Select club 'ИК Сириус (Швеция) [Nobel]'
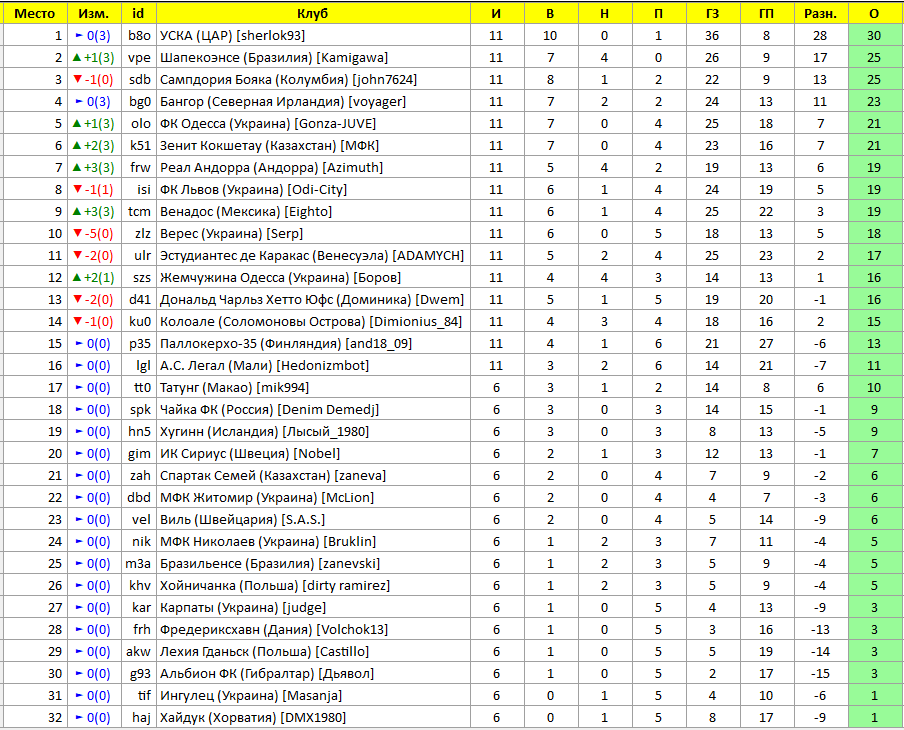Viewport: 904px width, 730px height. [250, 453]
